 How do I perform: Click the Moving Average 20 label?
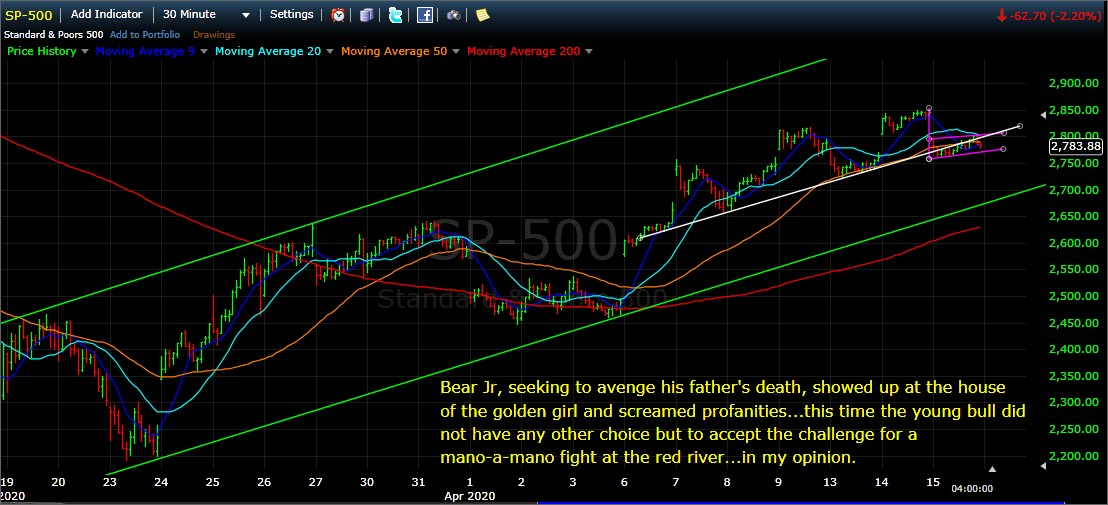pos(268,51)
